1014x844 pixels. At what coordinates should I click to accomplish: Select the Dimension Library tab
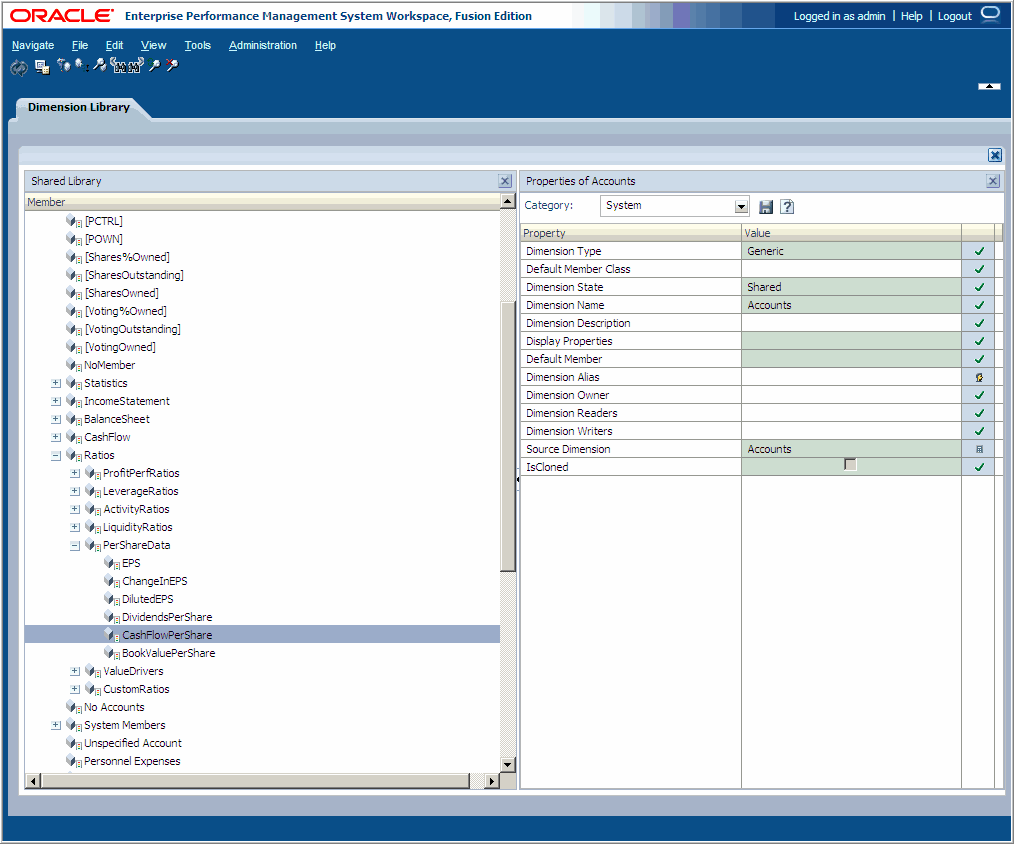[79, 107]
